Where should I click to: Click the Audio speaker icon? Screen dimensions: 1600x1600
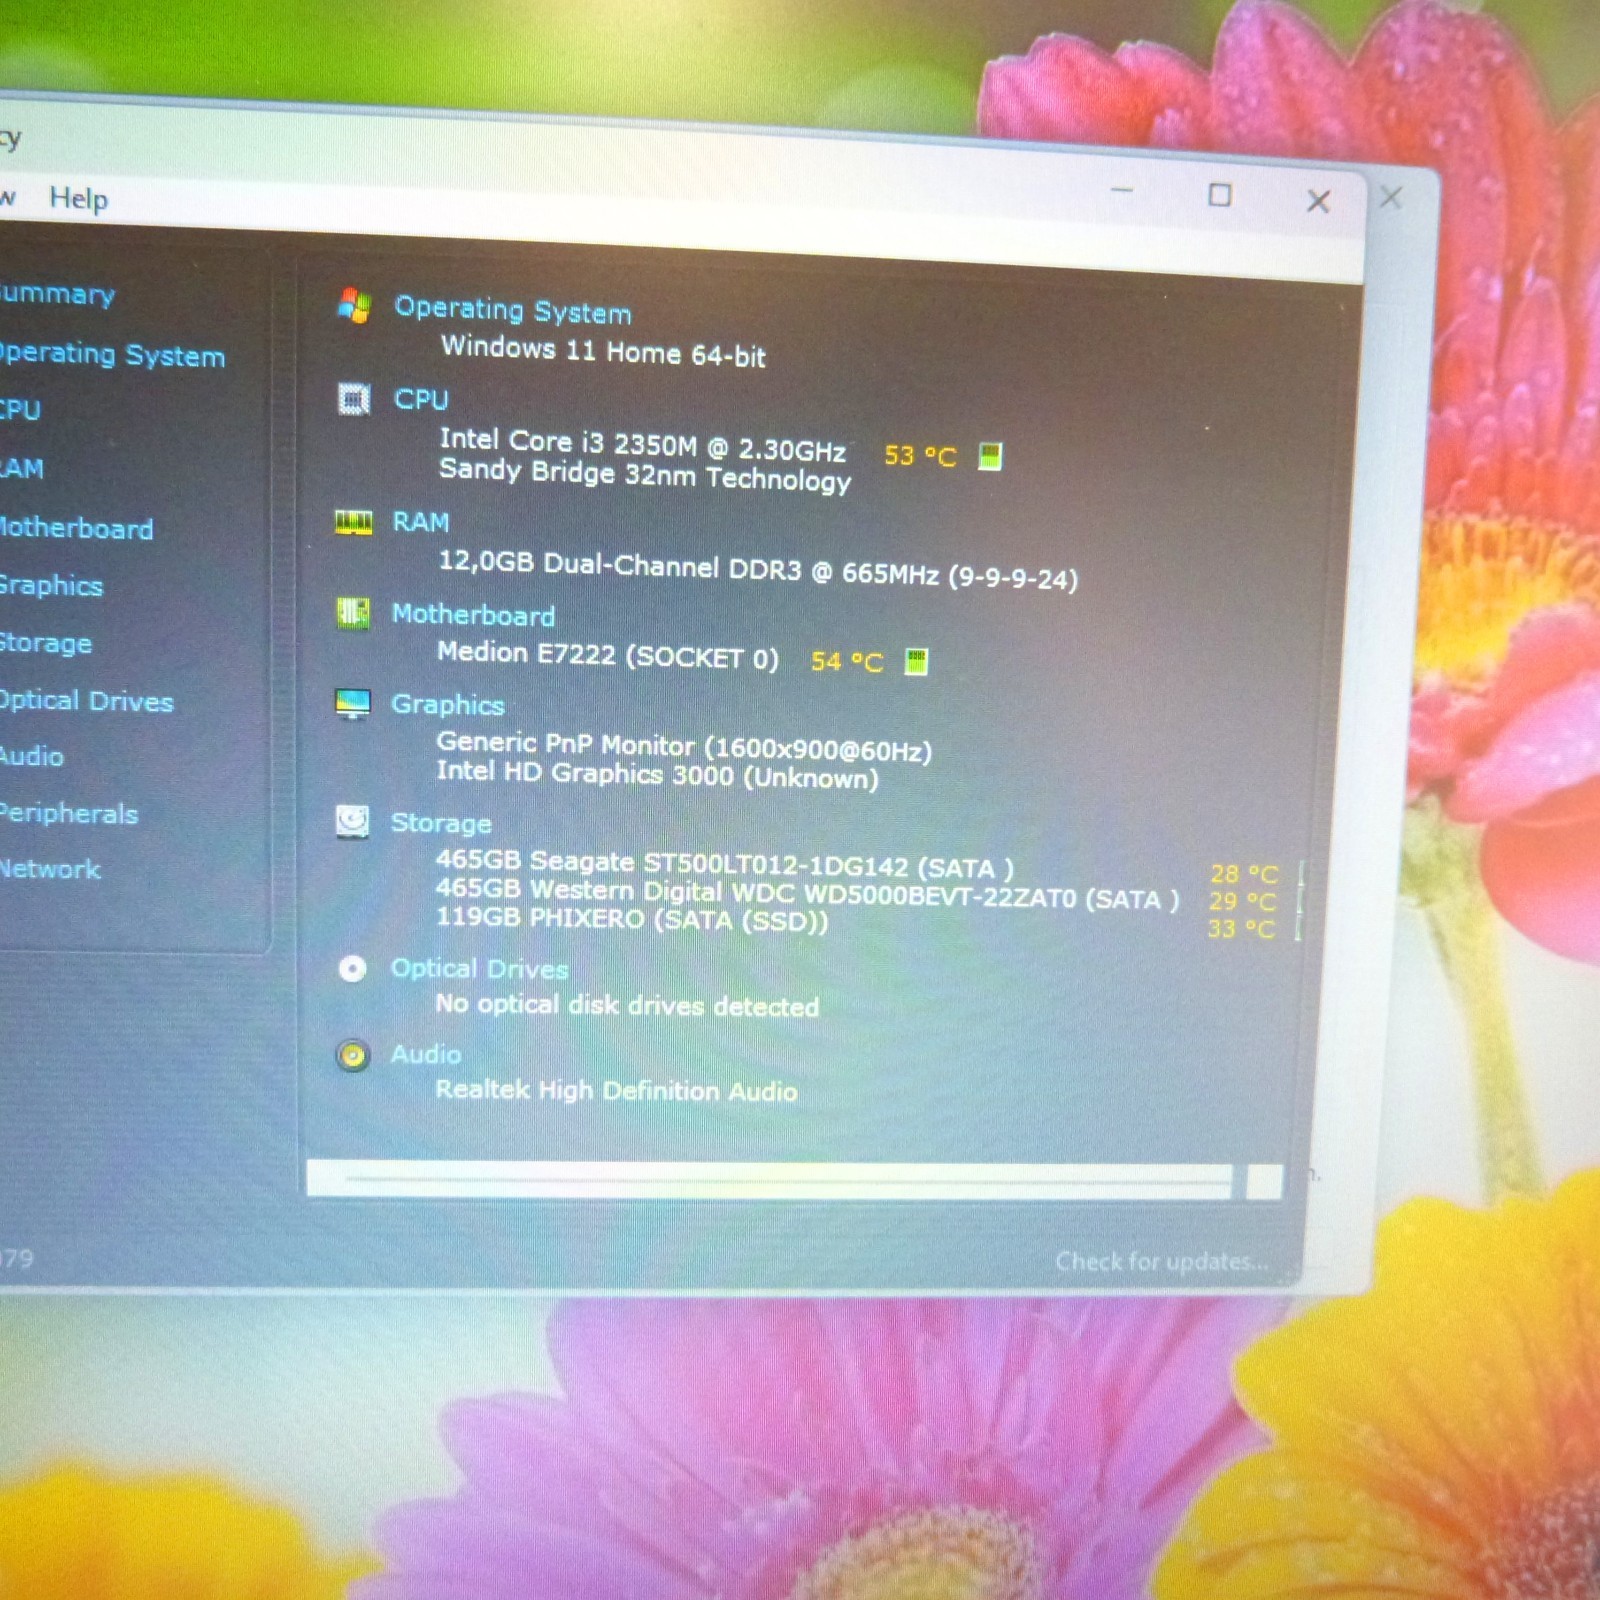click(x=352, y=1055)
